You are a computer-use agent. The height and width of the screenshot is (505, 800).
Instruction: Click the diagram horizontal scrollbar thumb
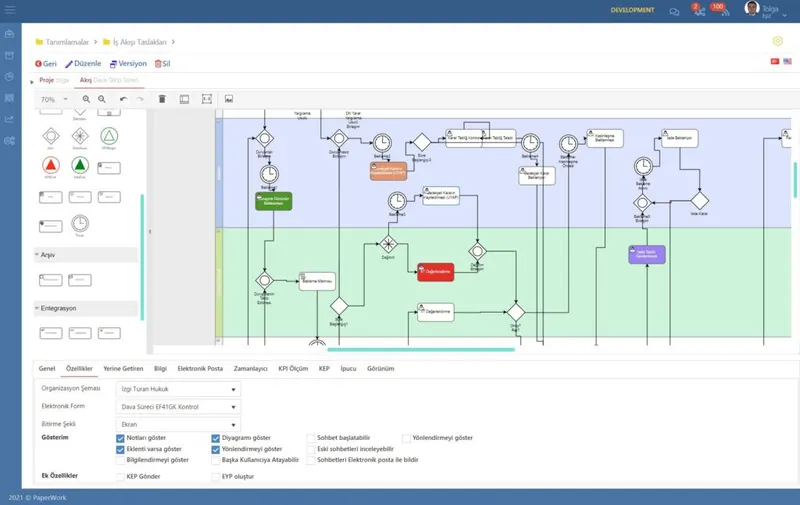(421, 349)
